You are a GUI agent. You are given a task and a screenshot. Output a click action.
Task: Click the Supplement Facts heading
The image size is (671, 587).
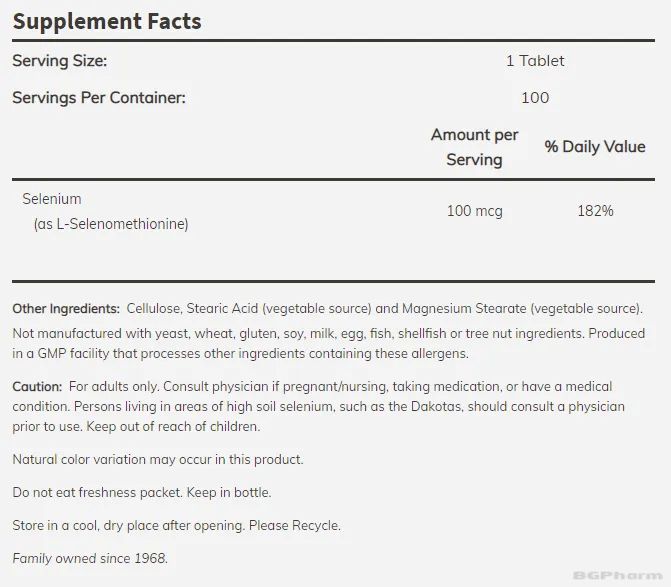(x=106, y=20)
